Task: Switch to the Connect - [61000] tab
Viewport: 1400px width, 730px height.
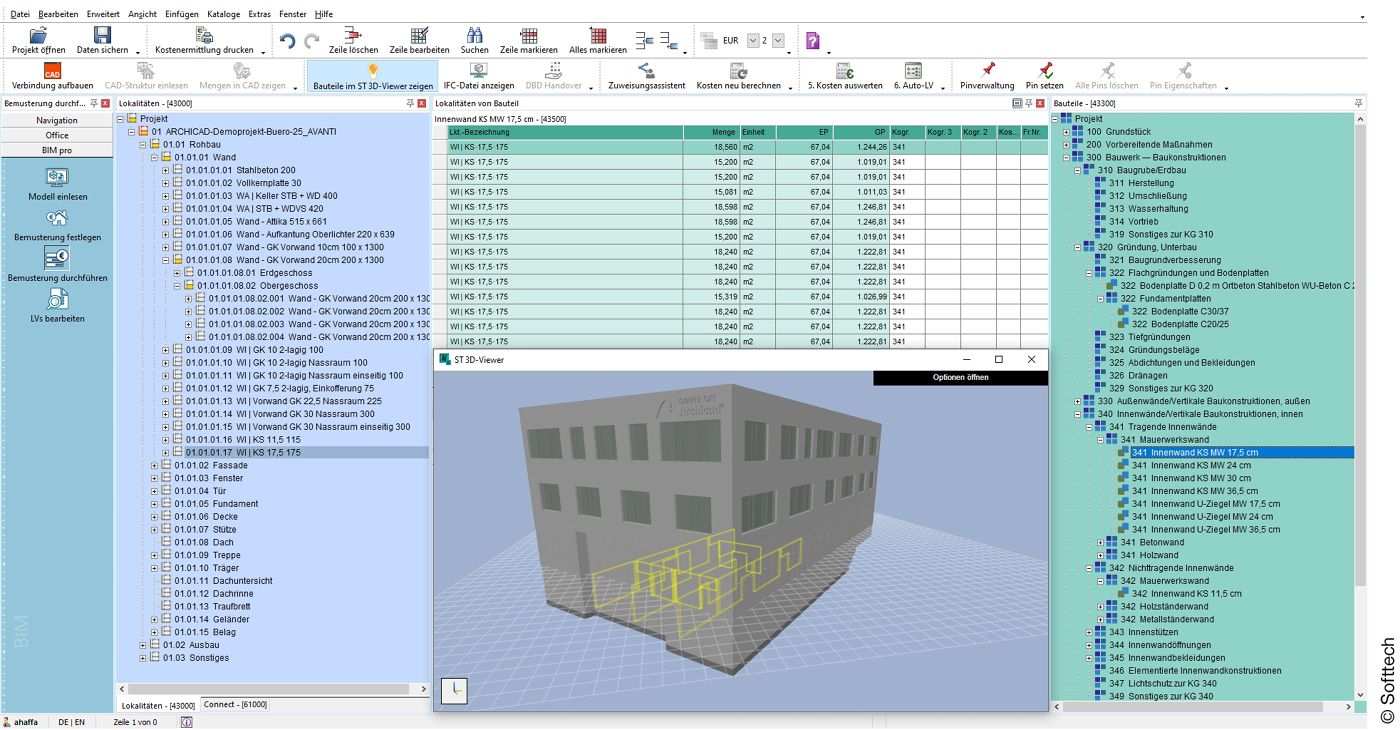Action: [235, 705]
